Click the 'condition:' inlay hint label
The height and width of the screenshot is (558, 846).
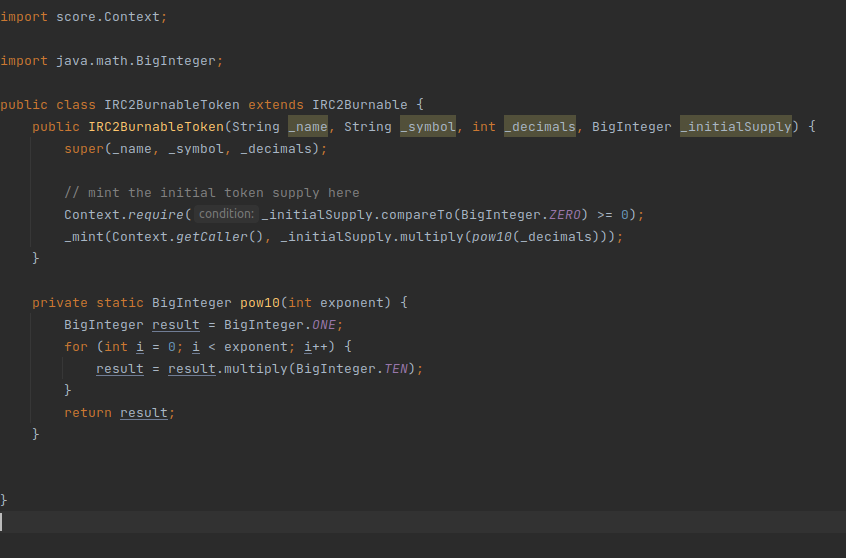(x=227, y=214)
